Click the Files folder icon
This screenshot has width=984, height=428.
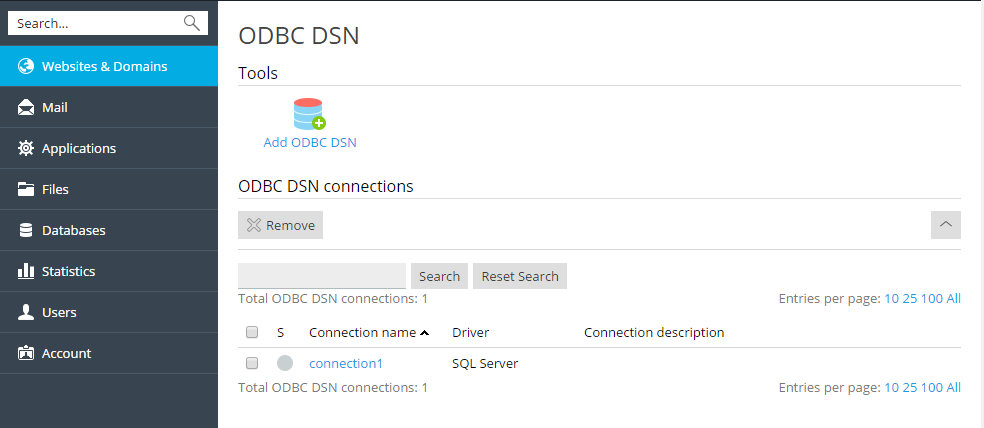tap(26, 189)
